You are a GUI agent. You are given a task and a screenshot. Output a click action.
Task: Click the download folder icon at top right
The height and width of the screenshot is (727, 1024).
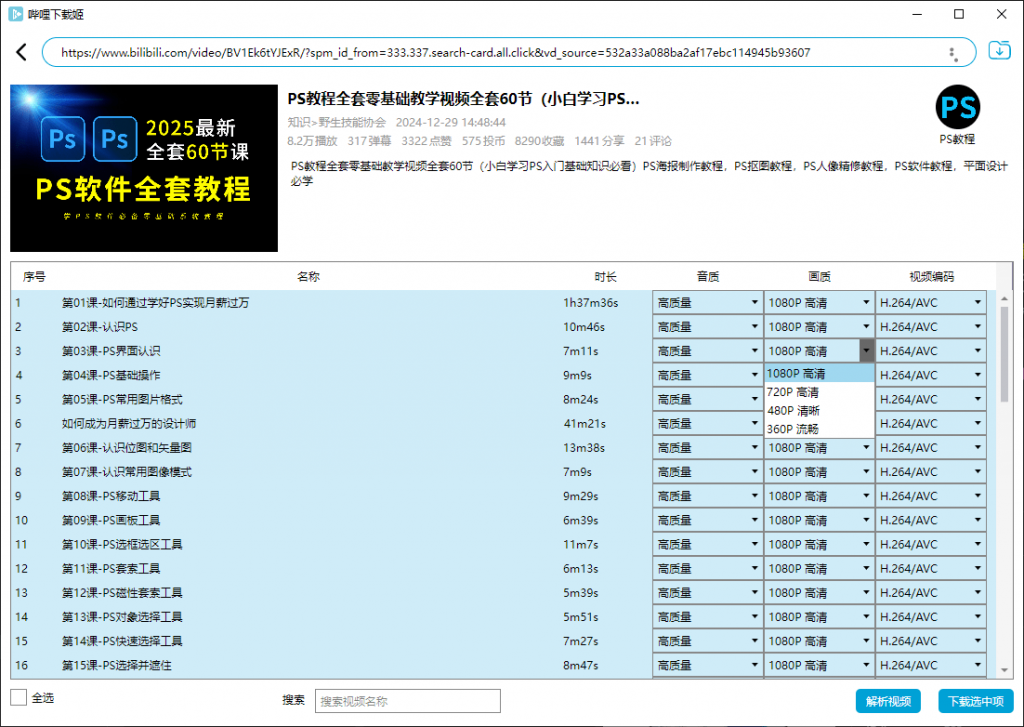pos(1001,51)
